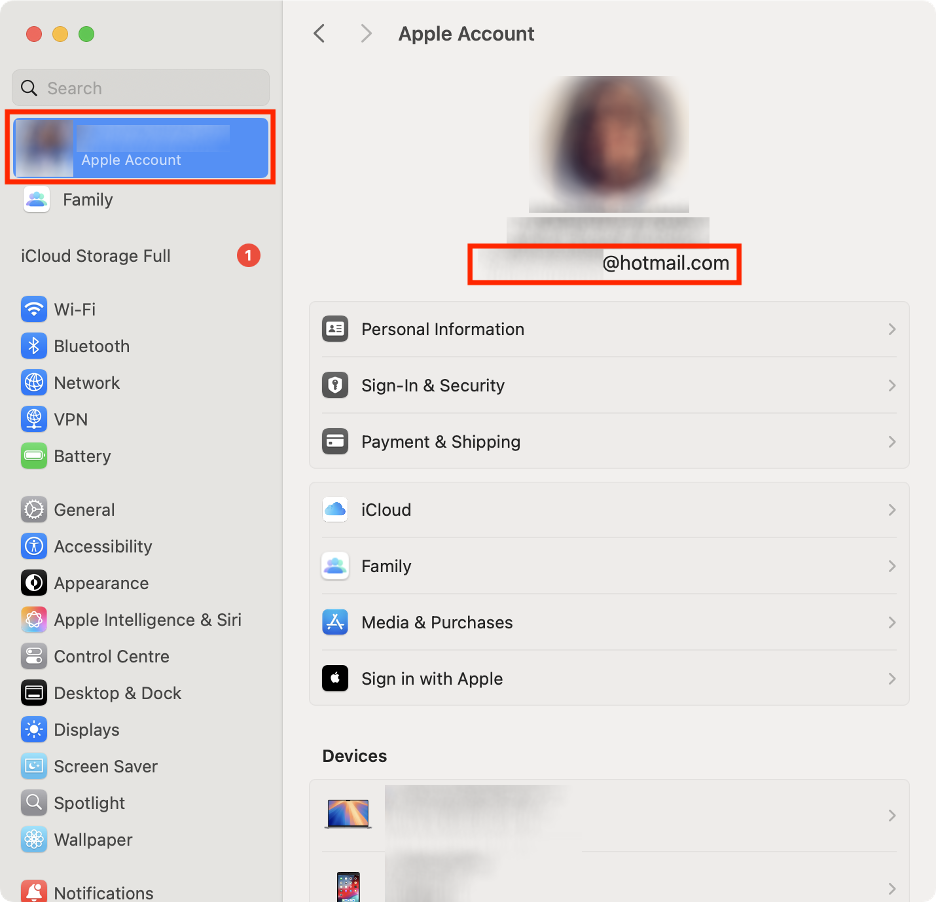Click the Accessibility icon
The width and height of the screenshot is (936, 902).
click(x=34, y=546)
